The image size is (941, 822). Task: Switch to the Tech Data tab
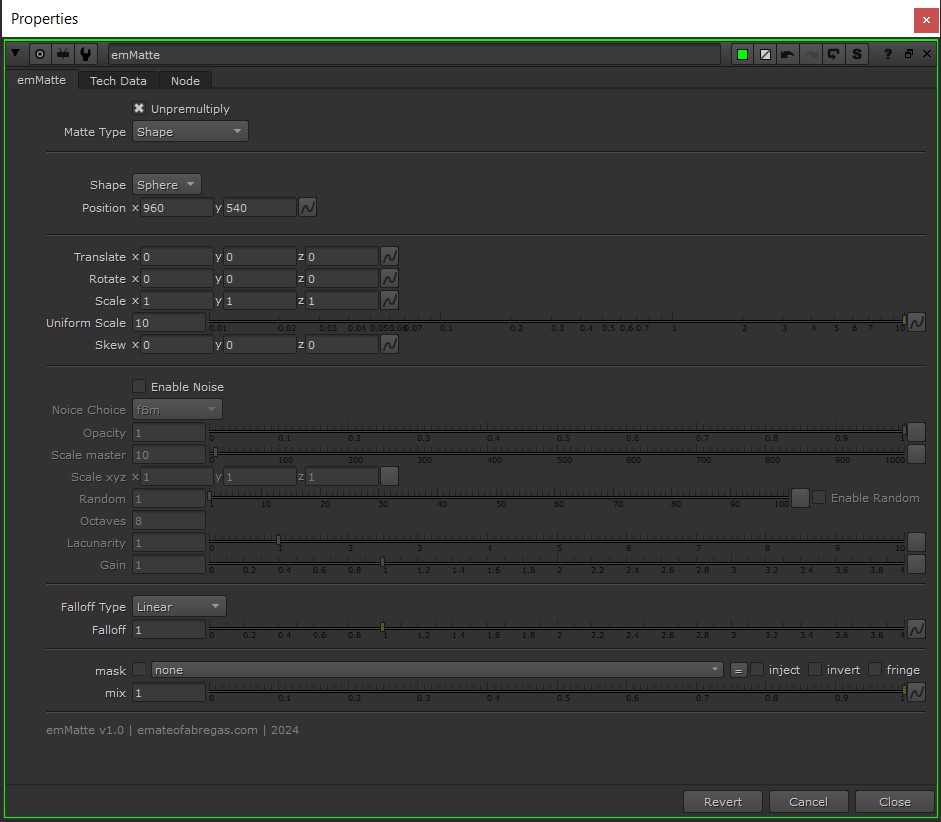[x=118, y=81]
